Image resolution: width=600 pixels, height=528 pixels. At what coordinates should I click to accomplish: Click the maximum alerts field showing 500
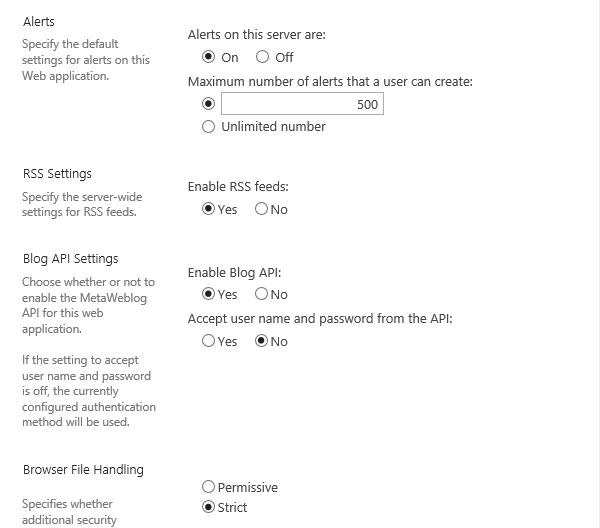(302, 104)
